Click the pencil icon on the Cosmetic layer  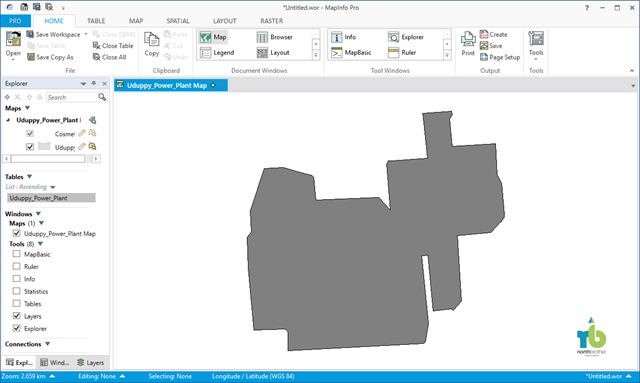[82, 133]
